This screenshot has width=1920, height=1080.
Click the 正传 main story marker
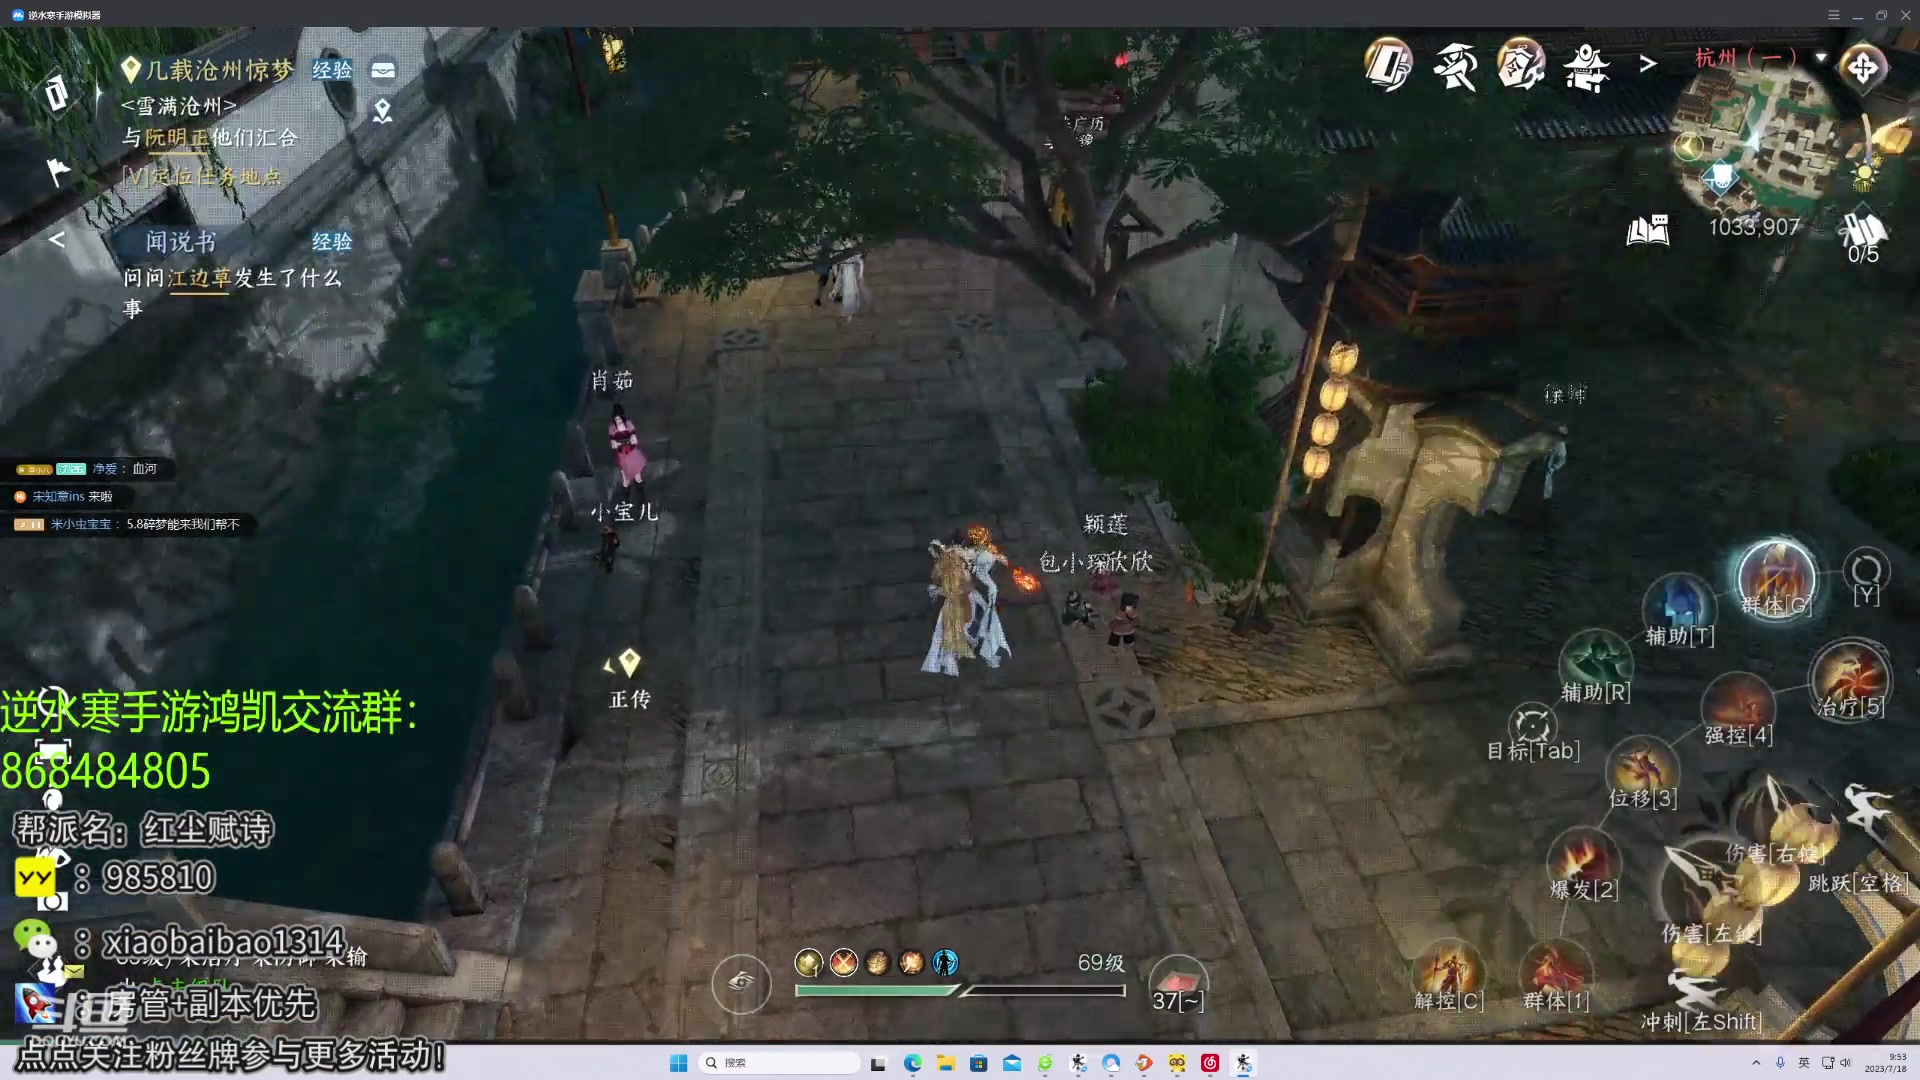coord(630,680)
